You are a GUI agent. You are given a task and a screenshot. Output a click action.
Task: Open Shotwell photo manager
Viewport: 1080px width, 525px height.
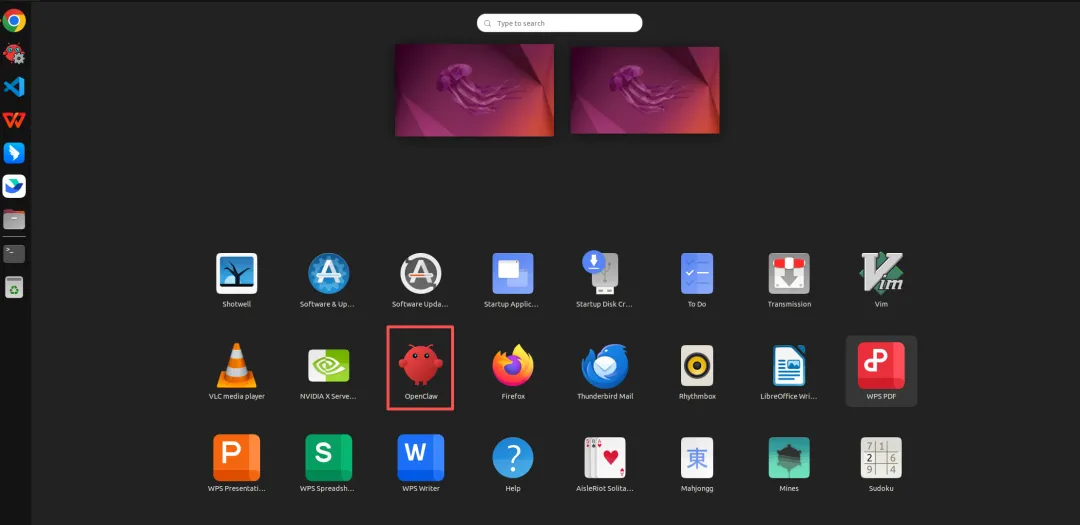point(237,274)
